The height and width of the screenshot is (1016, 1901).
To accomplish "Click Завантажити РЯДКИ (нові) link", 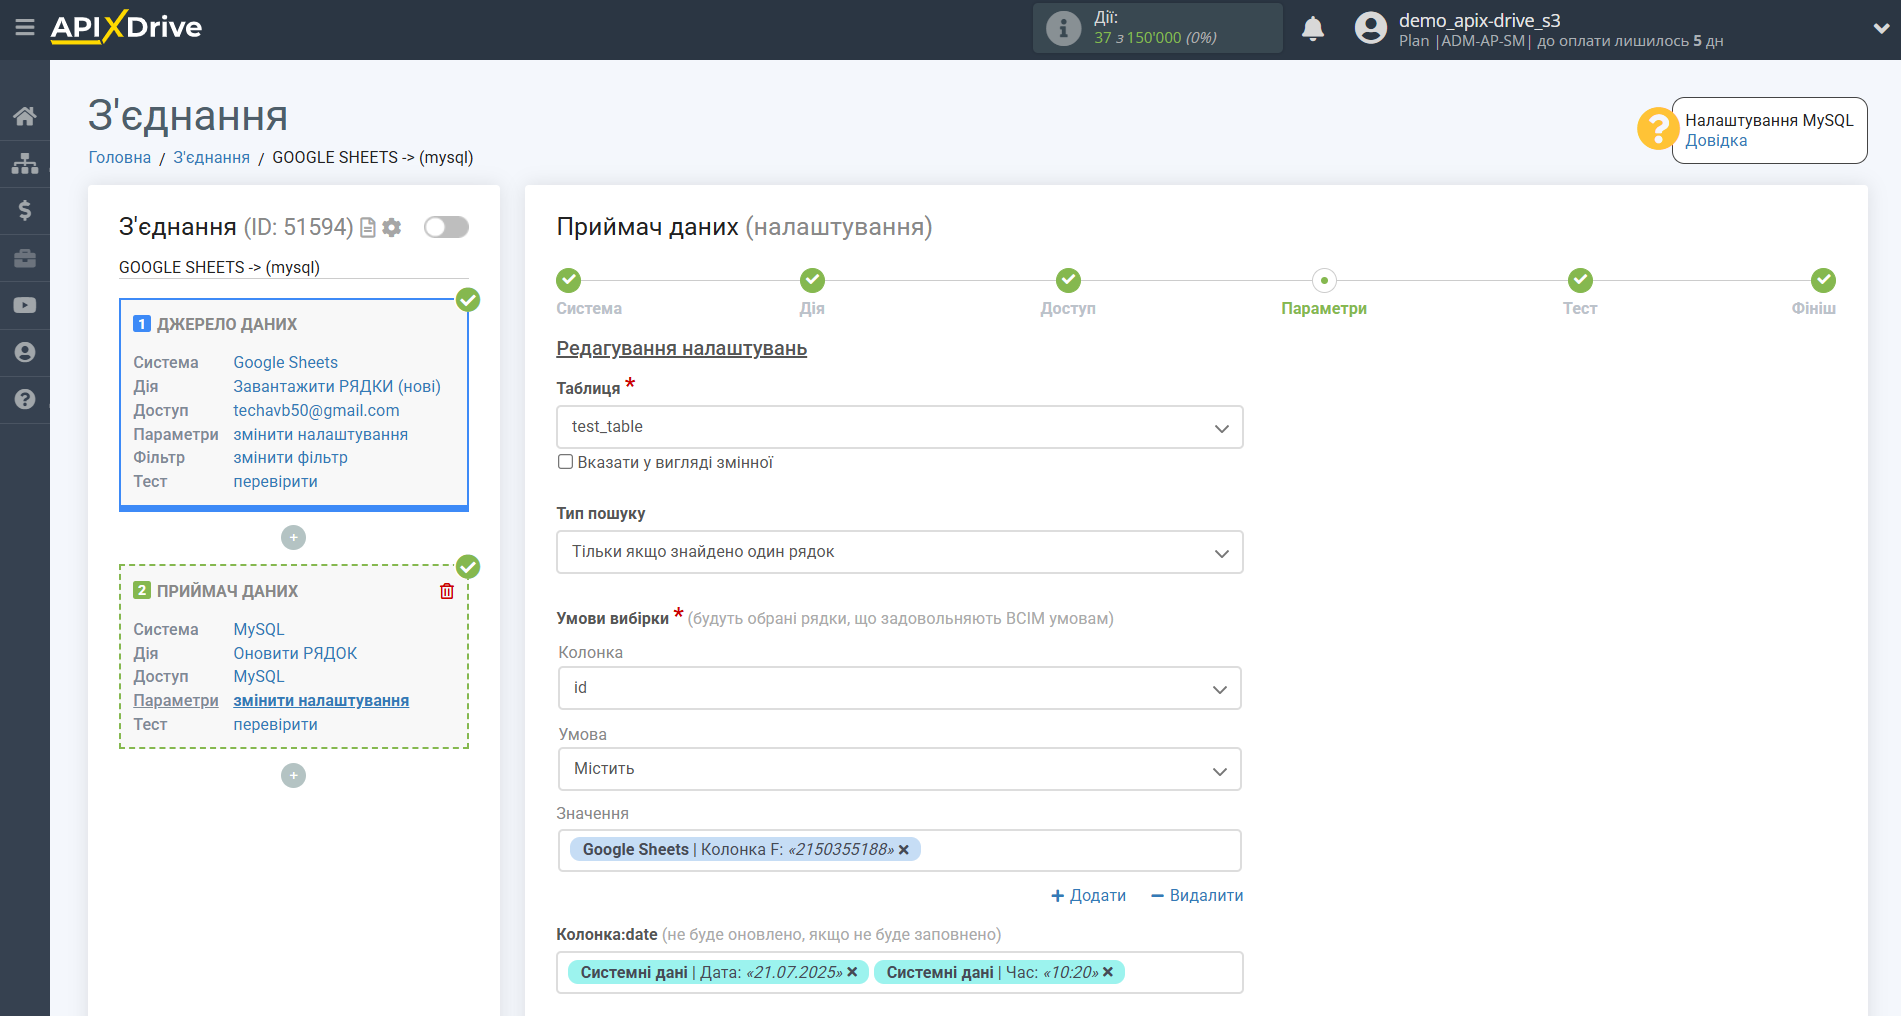I will coord(337,386).
